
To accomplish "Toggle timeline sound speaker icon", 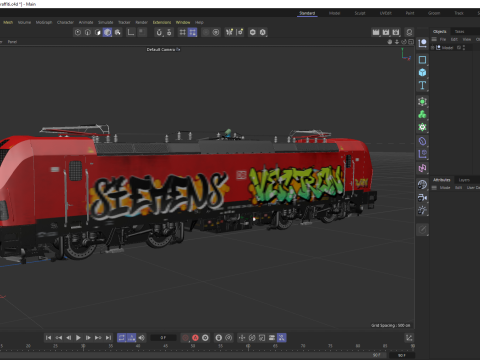I will pyautogui.click(x=142, y=338).
